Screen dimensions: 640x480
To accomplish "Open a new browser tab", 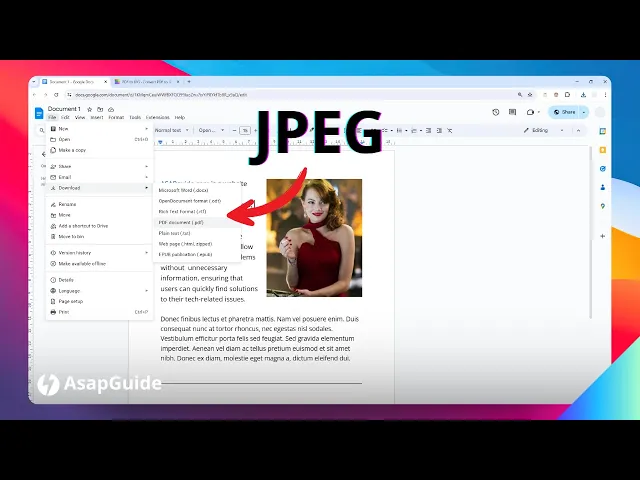I will [x=189, y=82].
